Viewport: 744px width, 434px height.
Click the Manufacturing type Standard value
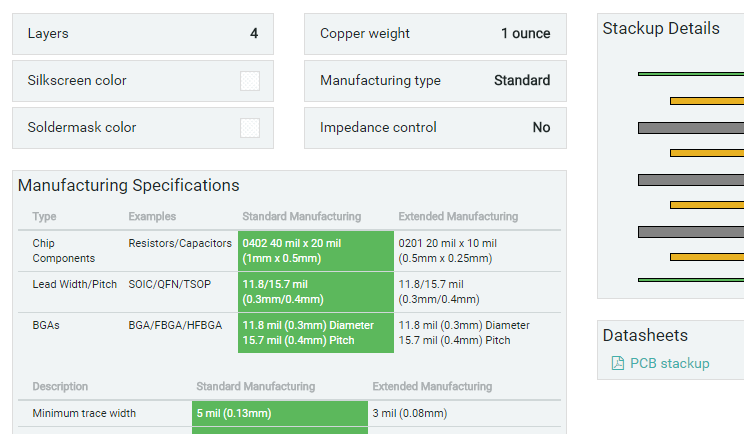click(x=522, y=81)
